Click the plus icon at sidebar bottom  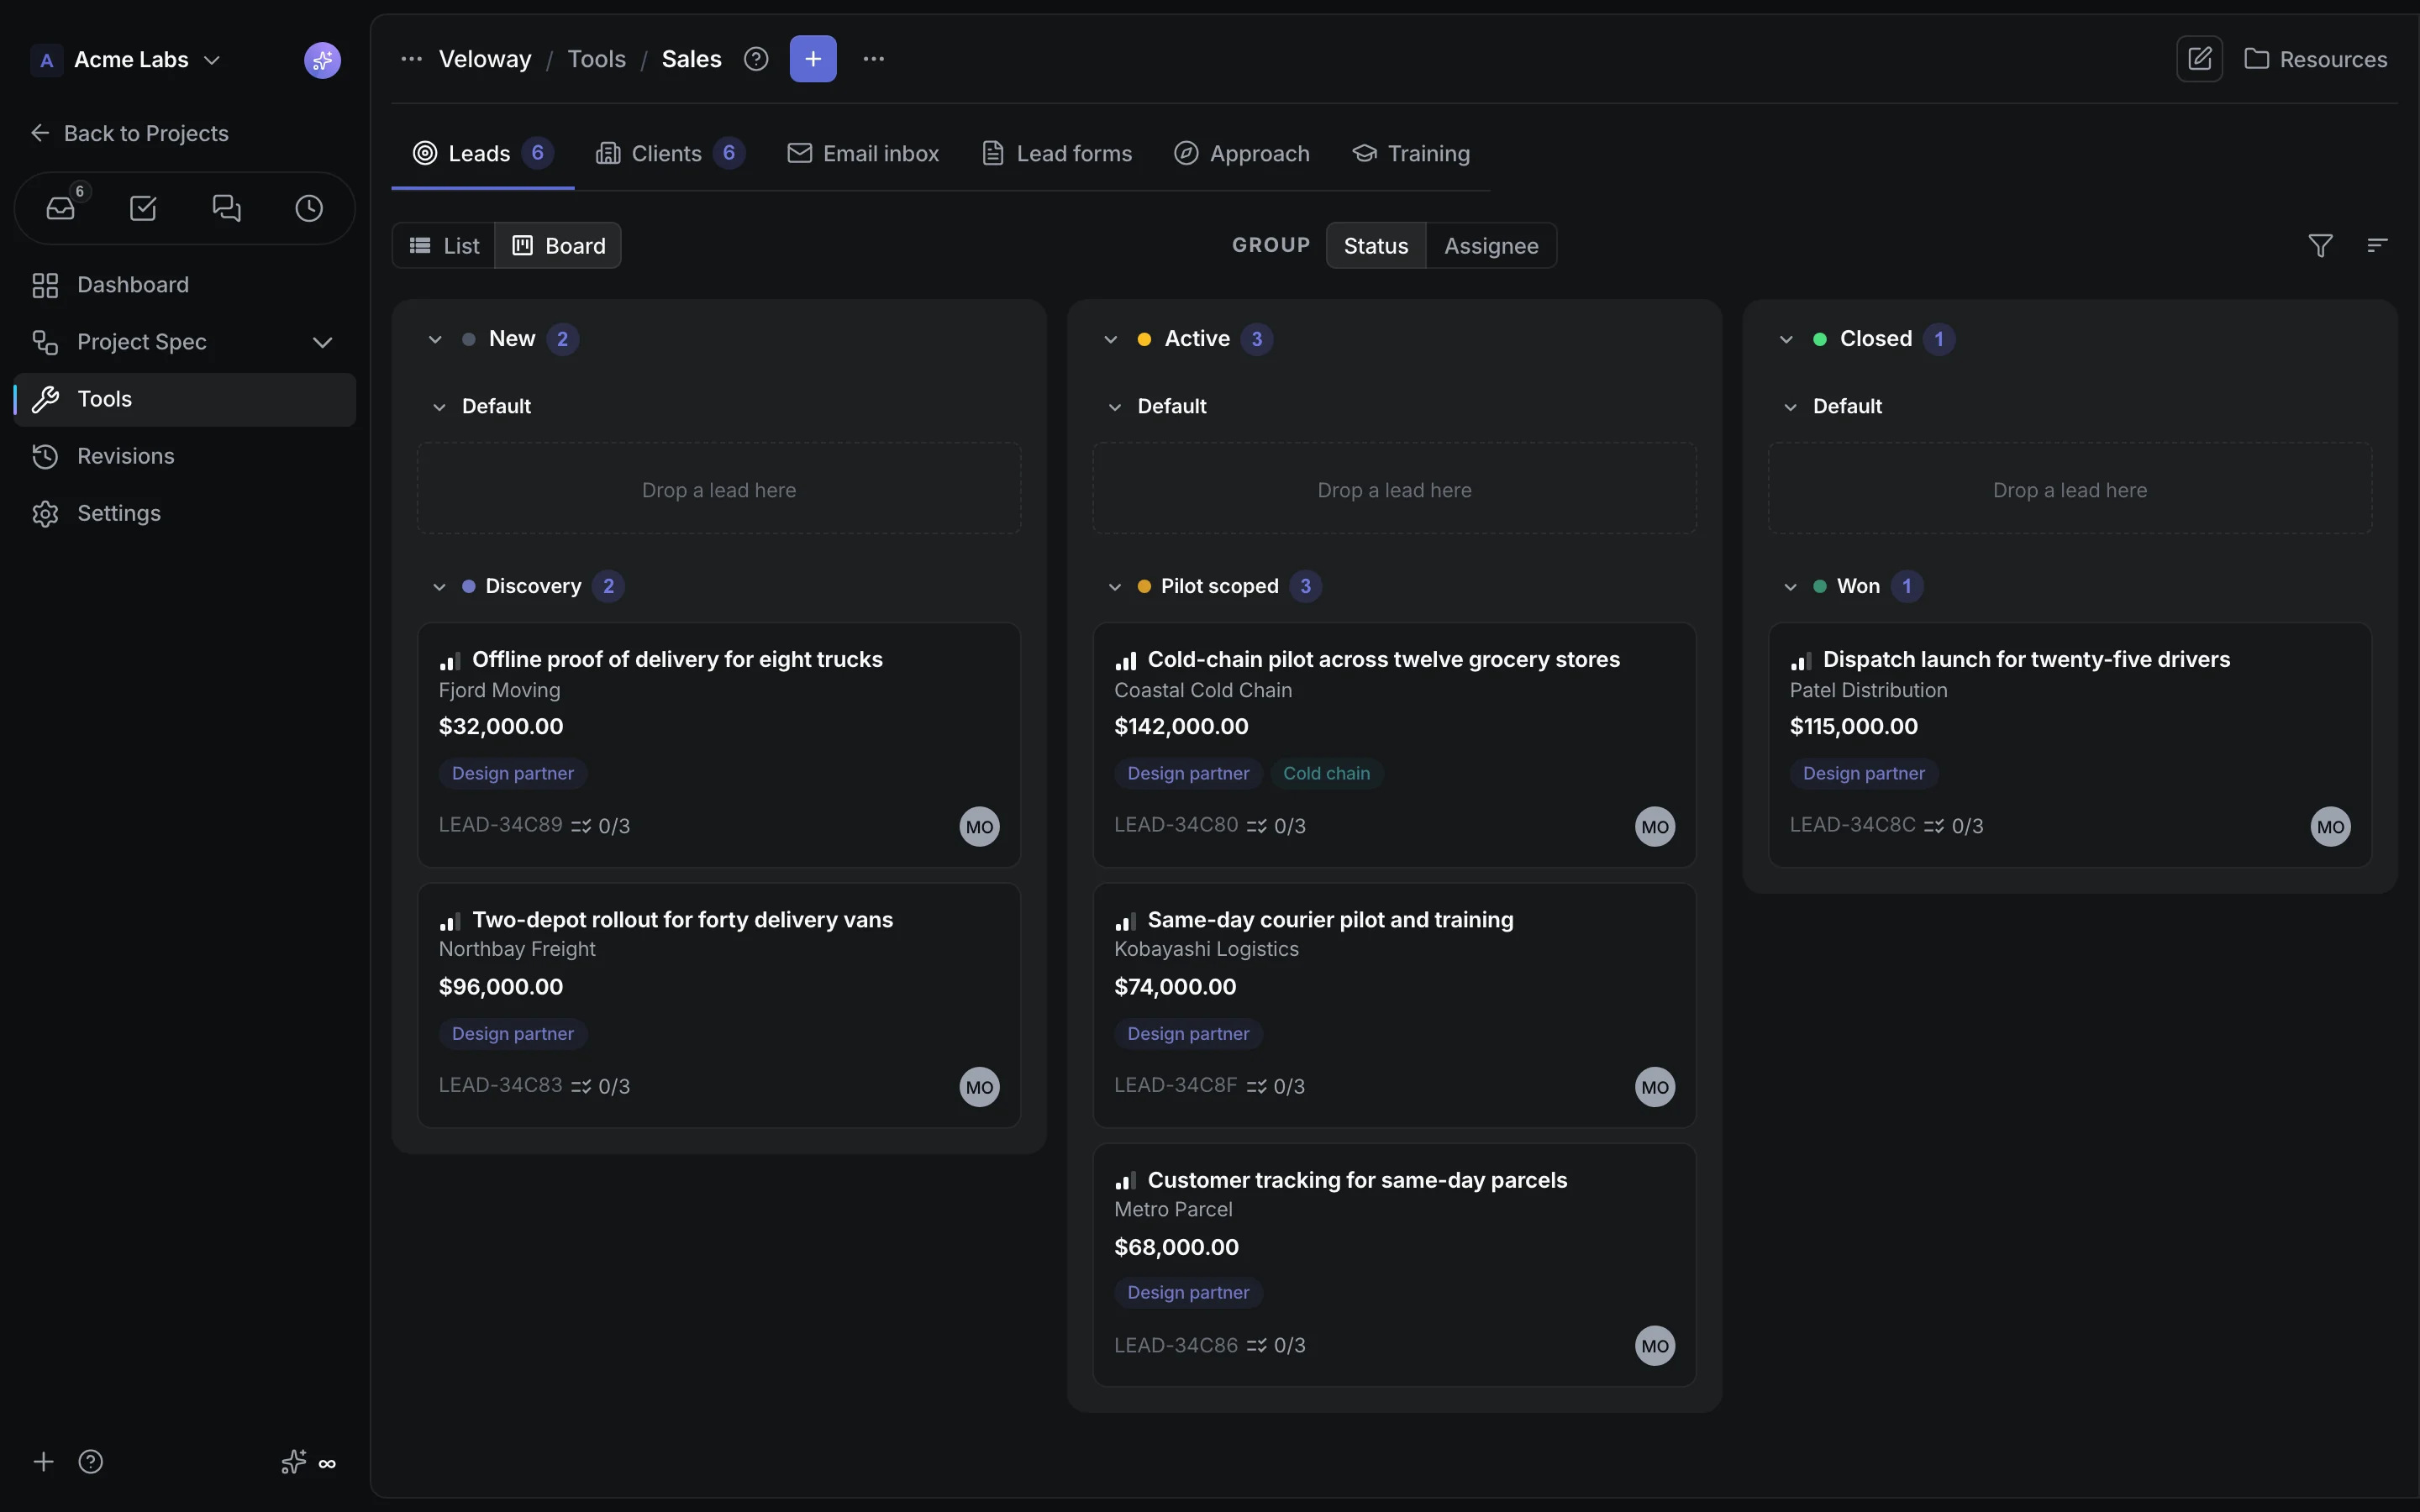[43, 1462]
